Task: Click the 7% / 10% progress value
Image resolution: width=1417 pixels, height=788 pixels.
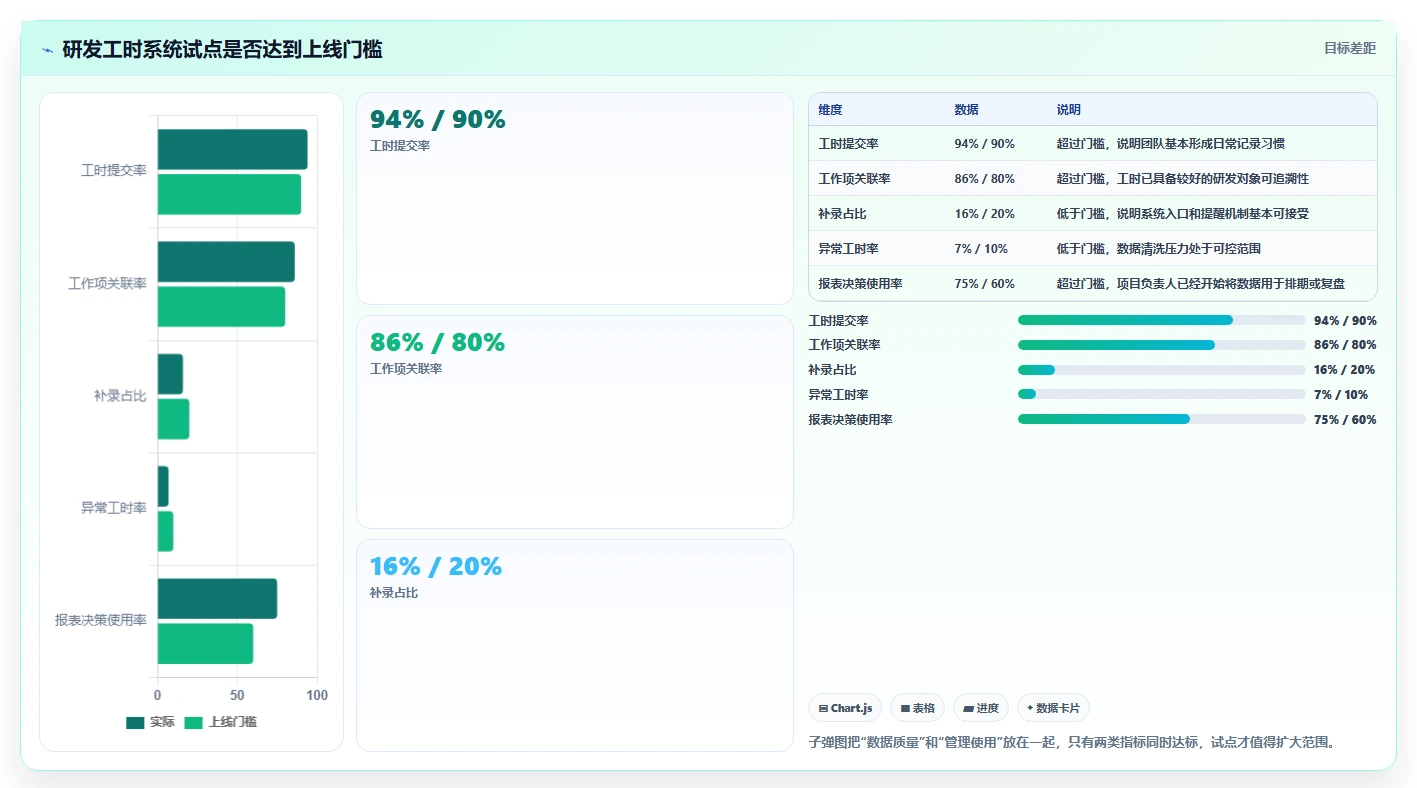Action: coord(1341,395)
